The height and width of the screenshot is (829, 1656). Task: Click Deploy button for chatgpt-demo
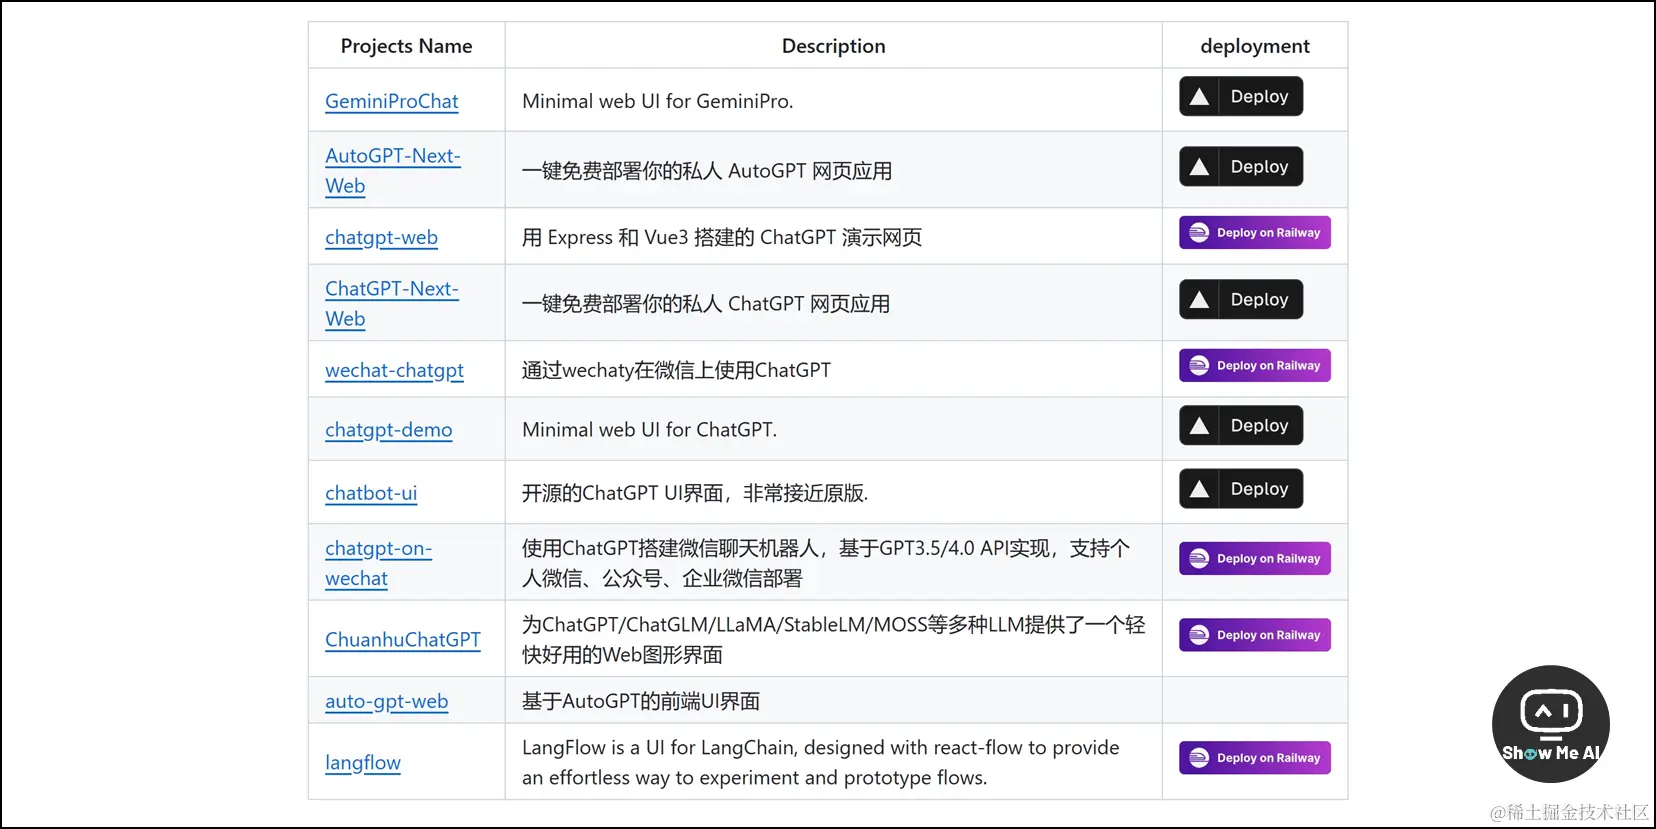(x=1241, y=425)
